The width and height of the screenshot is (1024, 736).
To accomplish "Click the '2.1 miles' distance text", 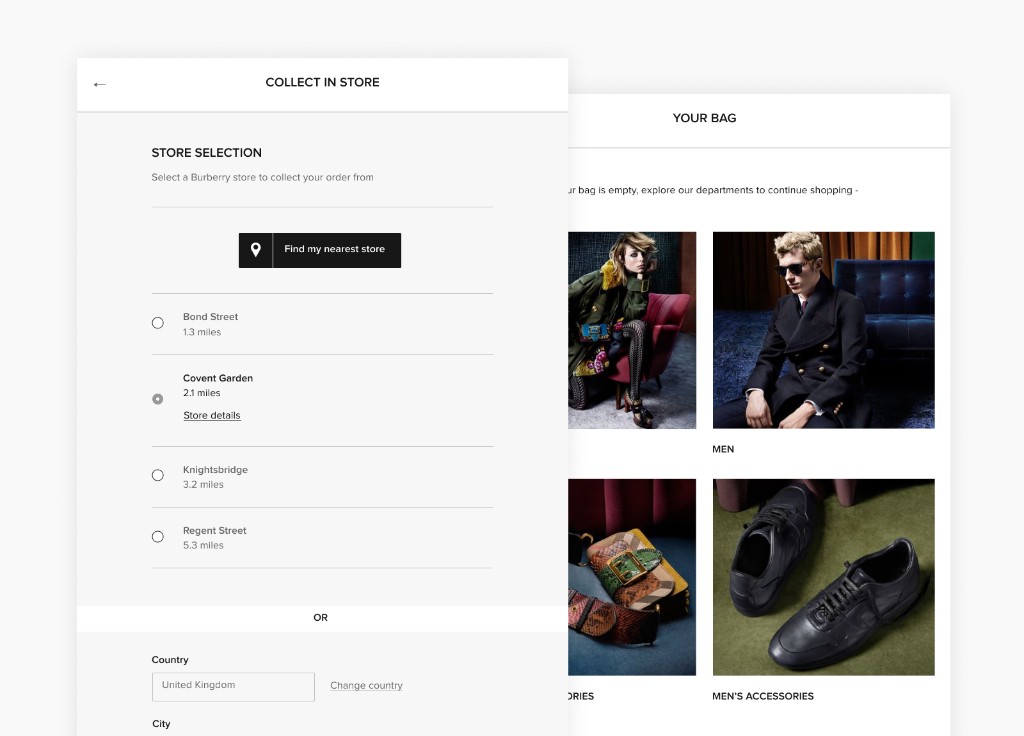I will (201, 393).
